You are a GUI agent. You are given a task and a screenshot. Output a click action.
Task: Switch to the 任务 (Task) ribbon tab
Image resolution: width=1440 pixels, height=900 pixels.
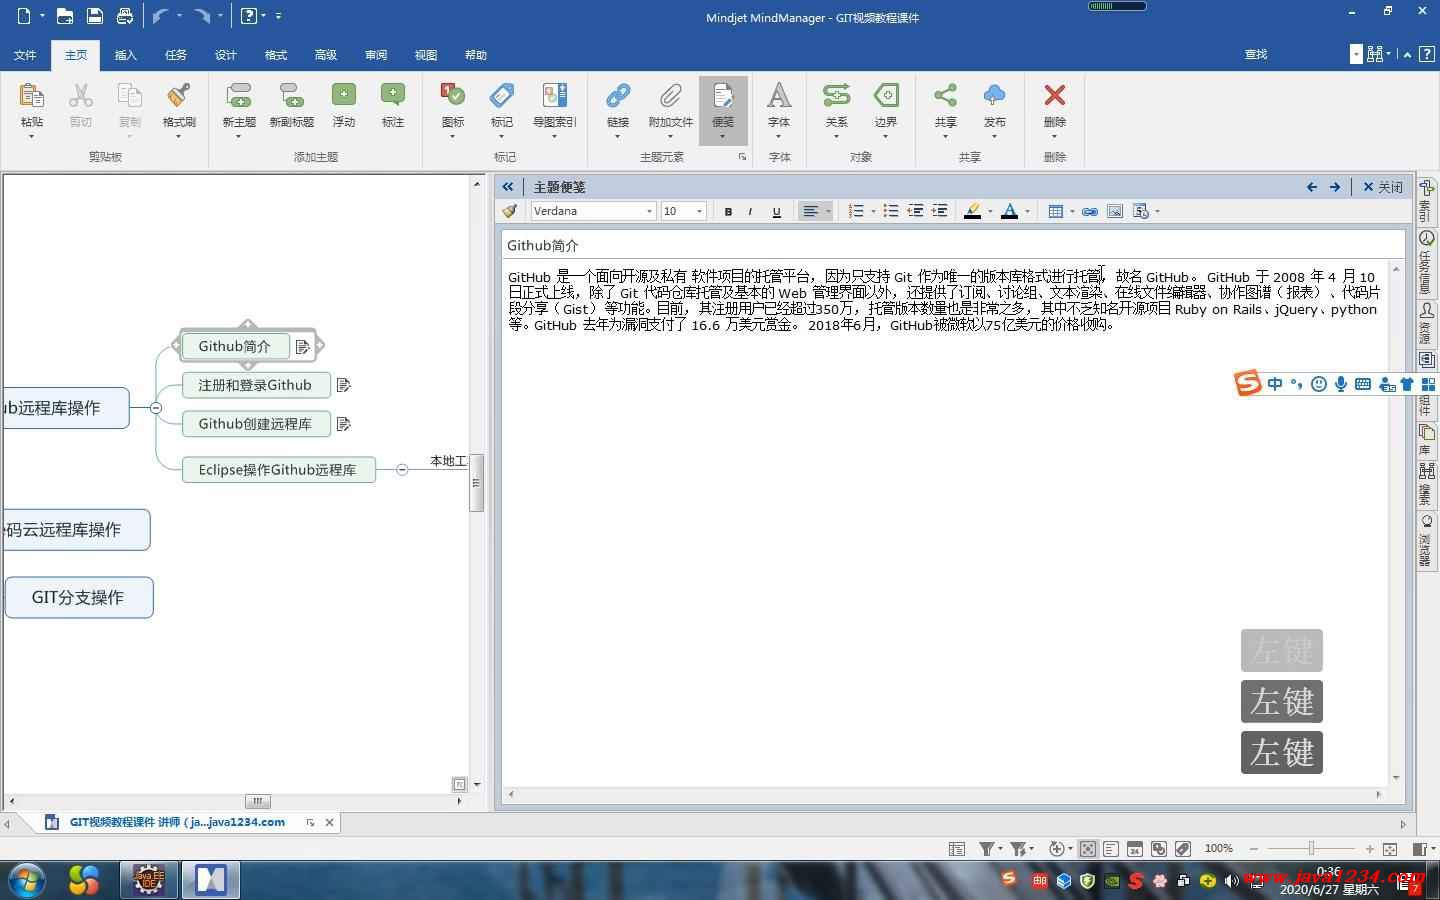tap(176, 55)
